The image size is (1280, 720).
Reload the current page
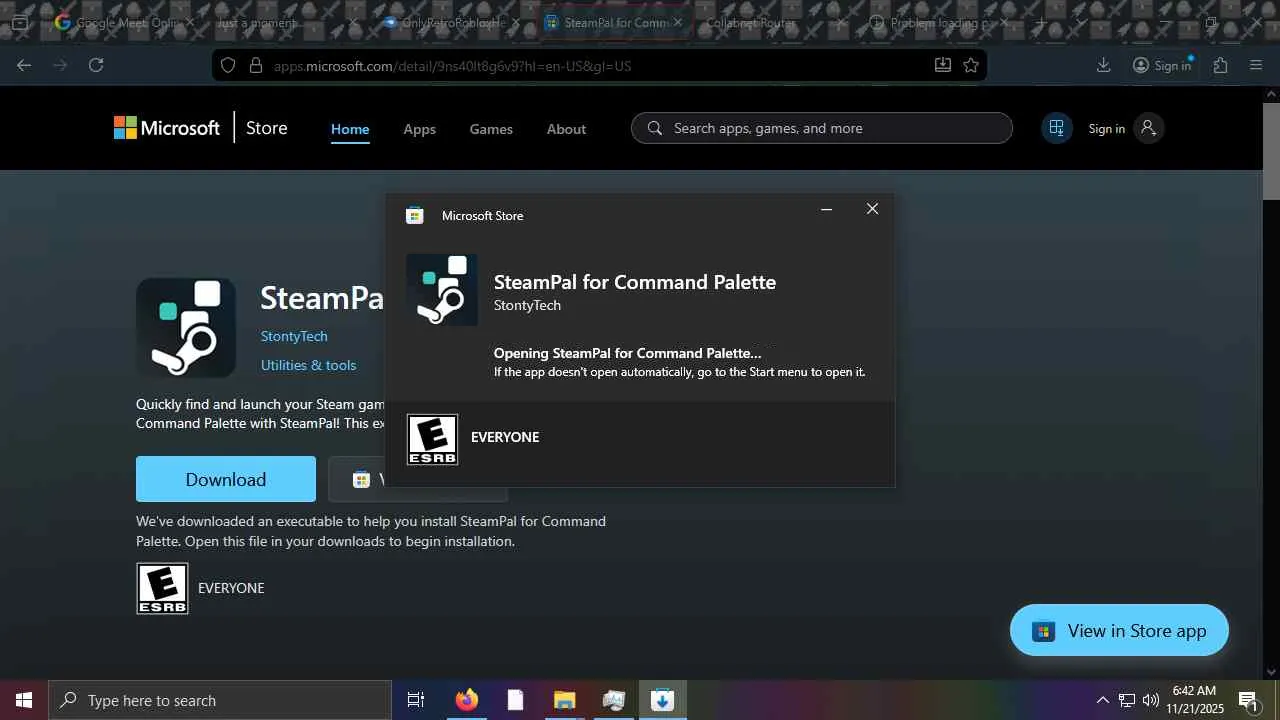tap(96, 65)
